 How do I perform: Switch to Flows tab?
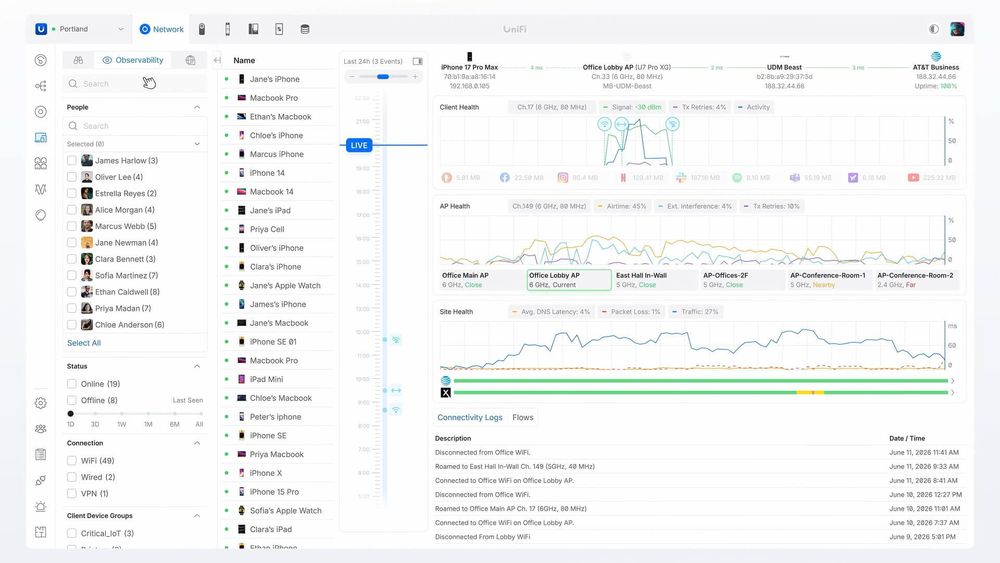[x=523, y=418]
